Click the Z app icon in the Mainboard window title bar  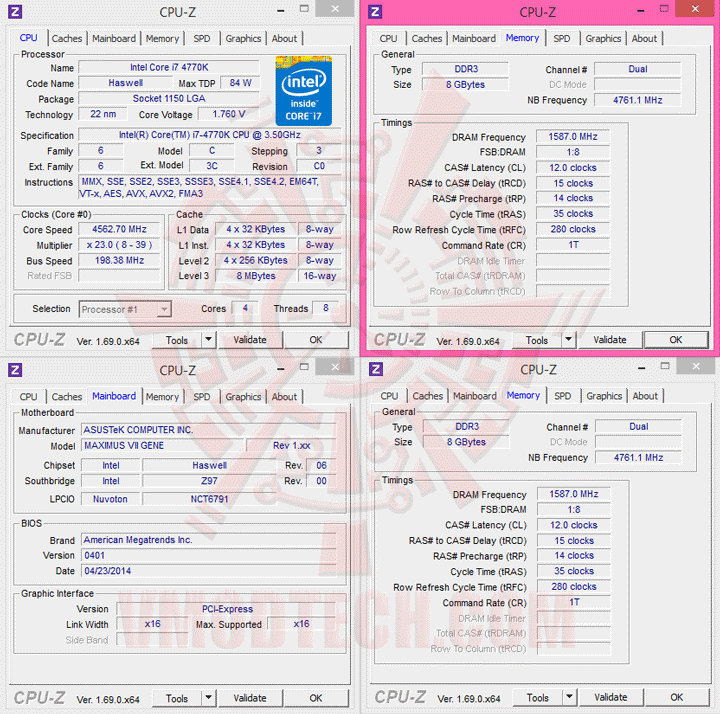pos(15,369)
